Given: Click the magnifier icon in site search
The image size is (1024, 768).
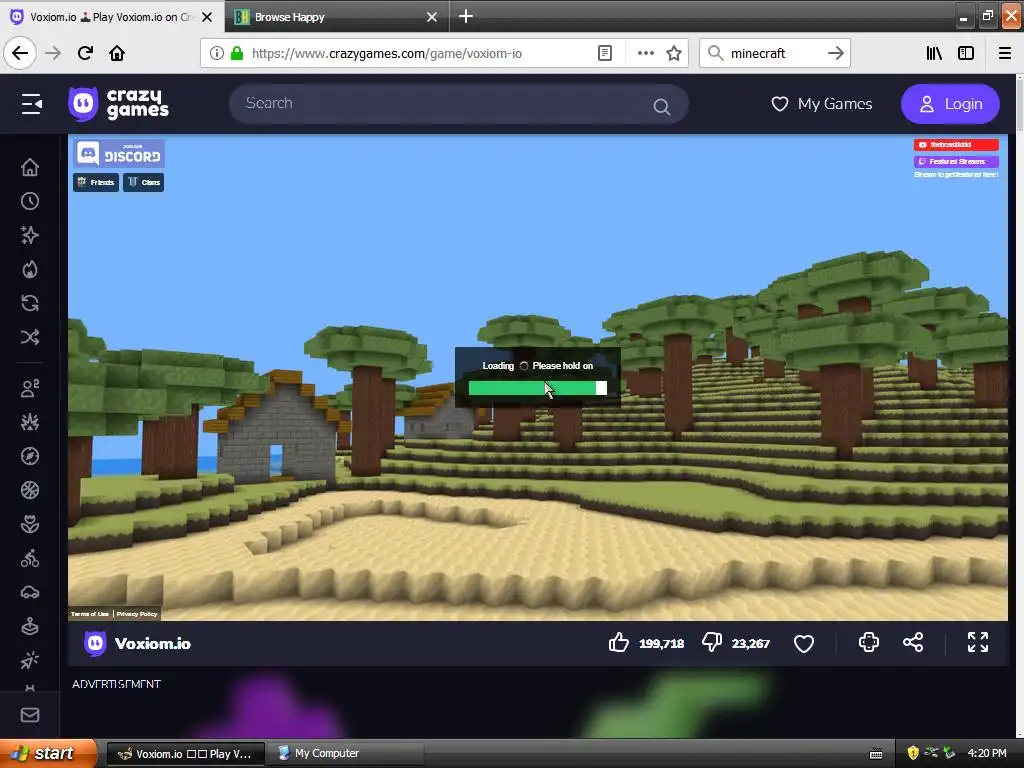Looking at the screenshot, I should 662,106.
